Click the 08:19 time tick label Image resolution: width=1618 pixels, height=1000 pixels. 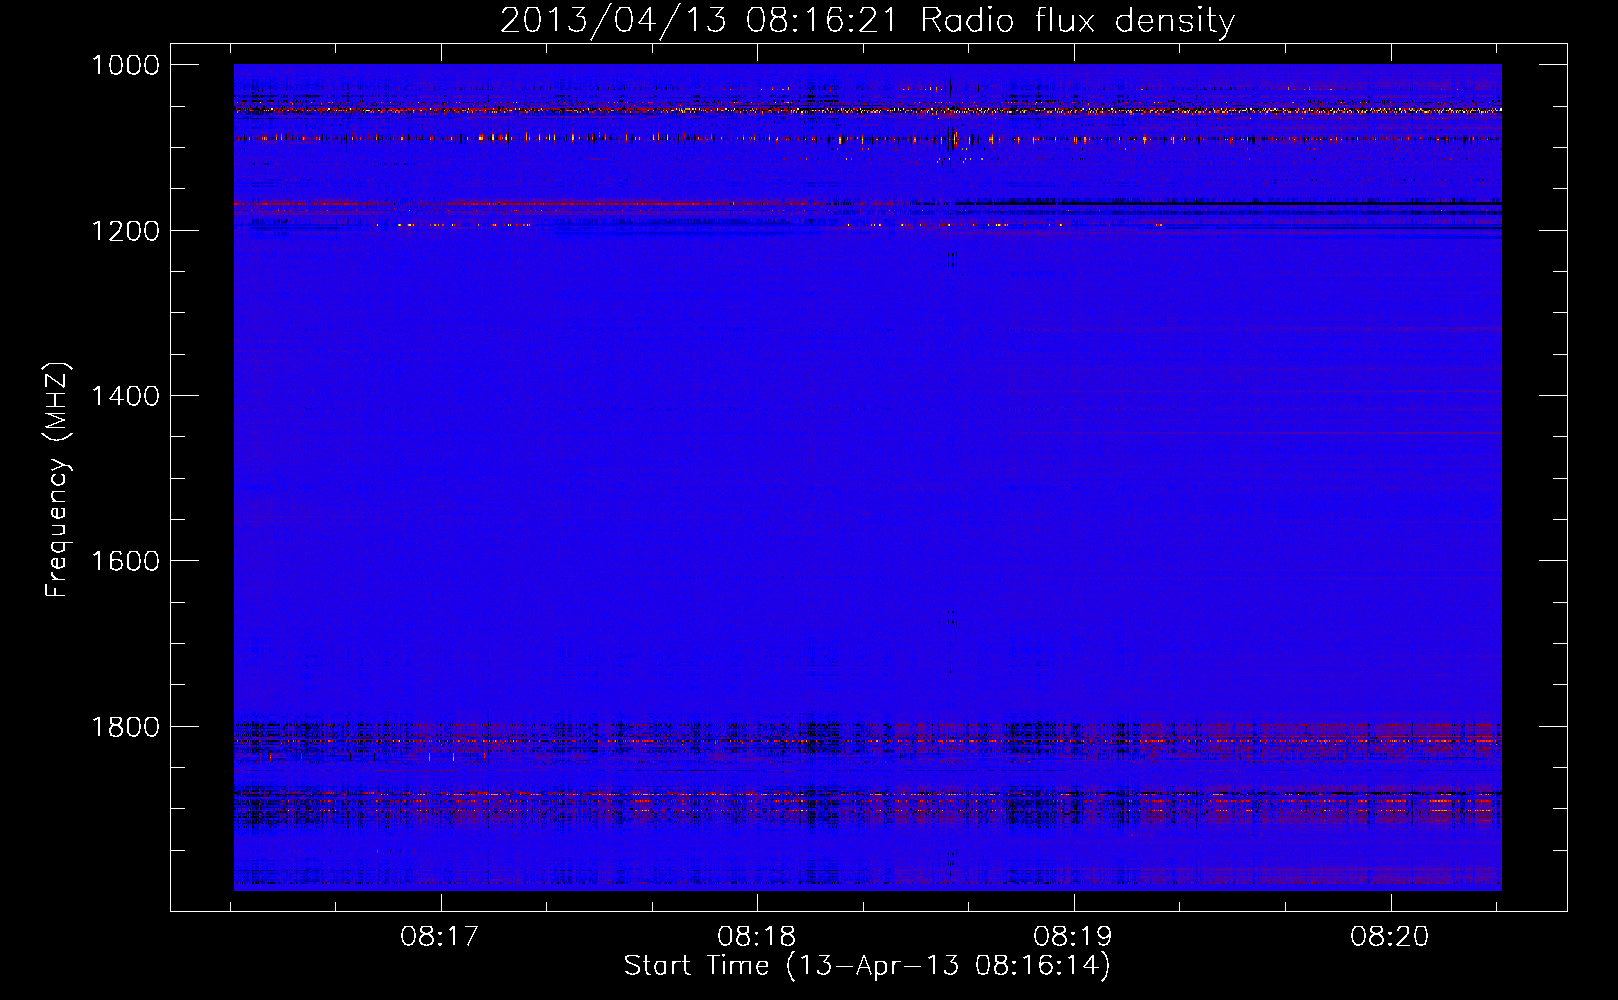[x=1073, y=937]
